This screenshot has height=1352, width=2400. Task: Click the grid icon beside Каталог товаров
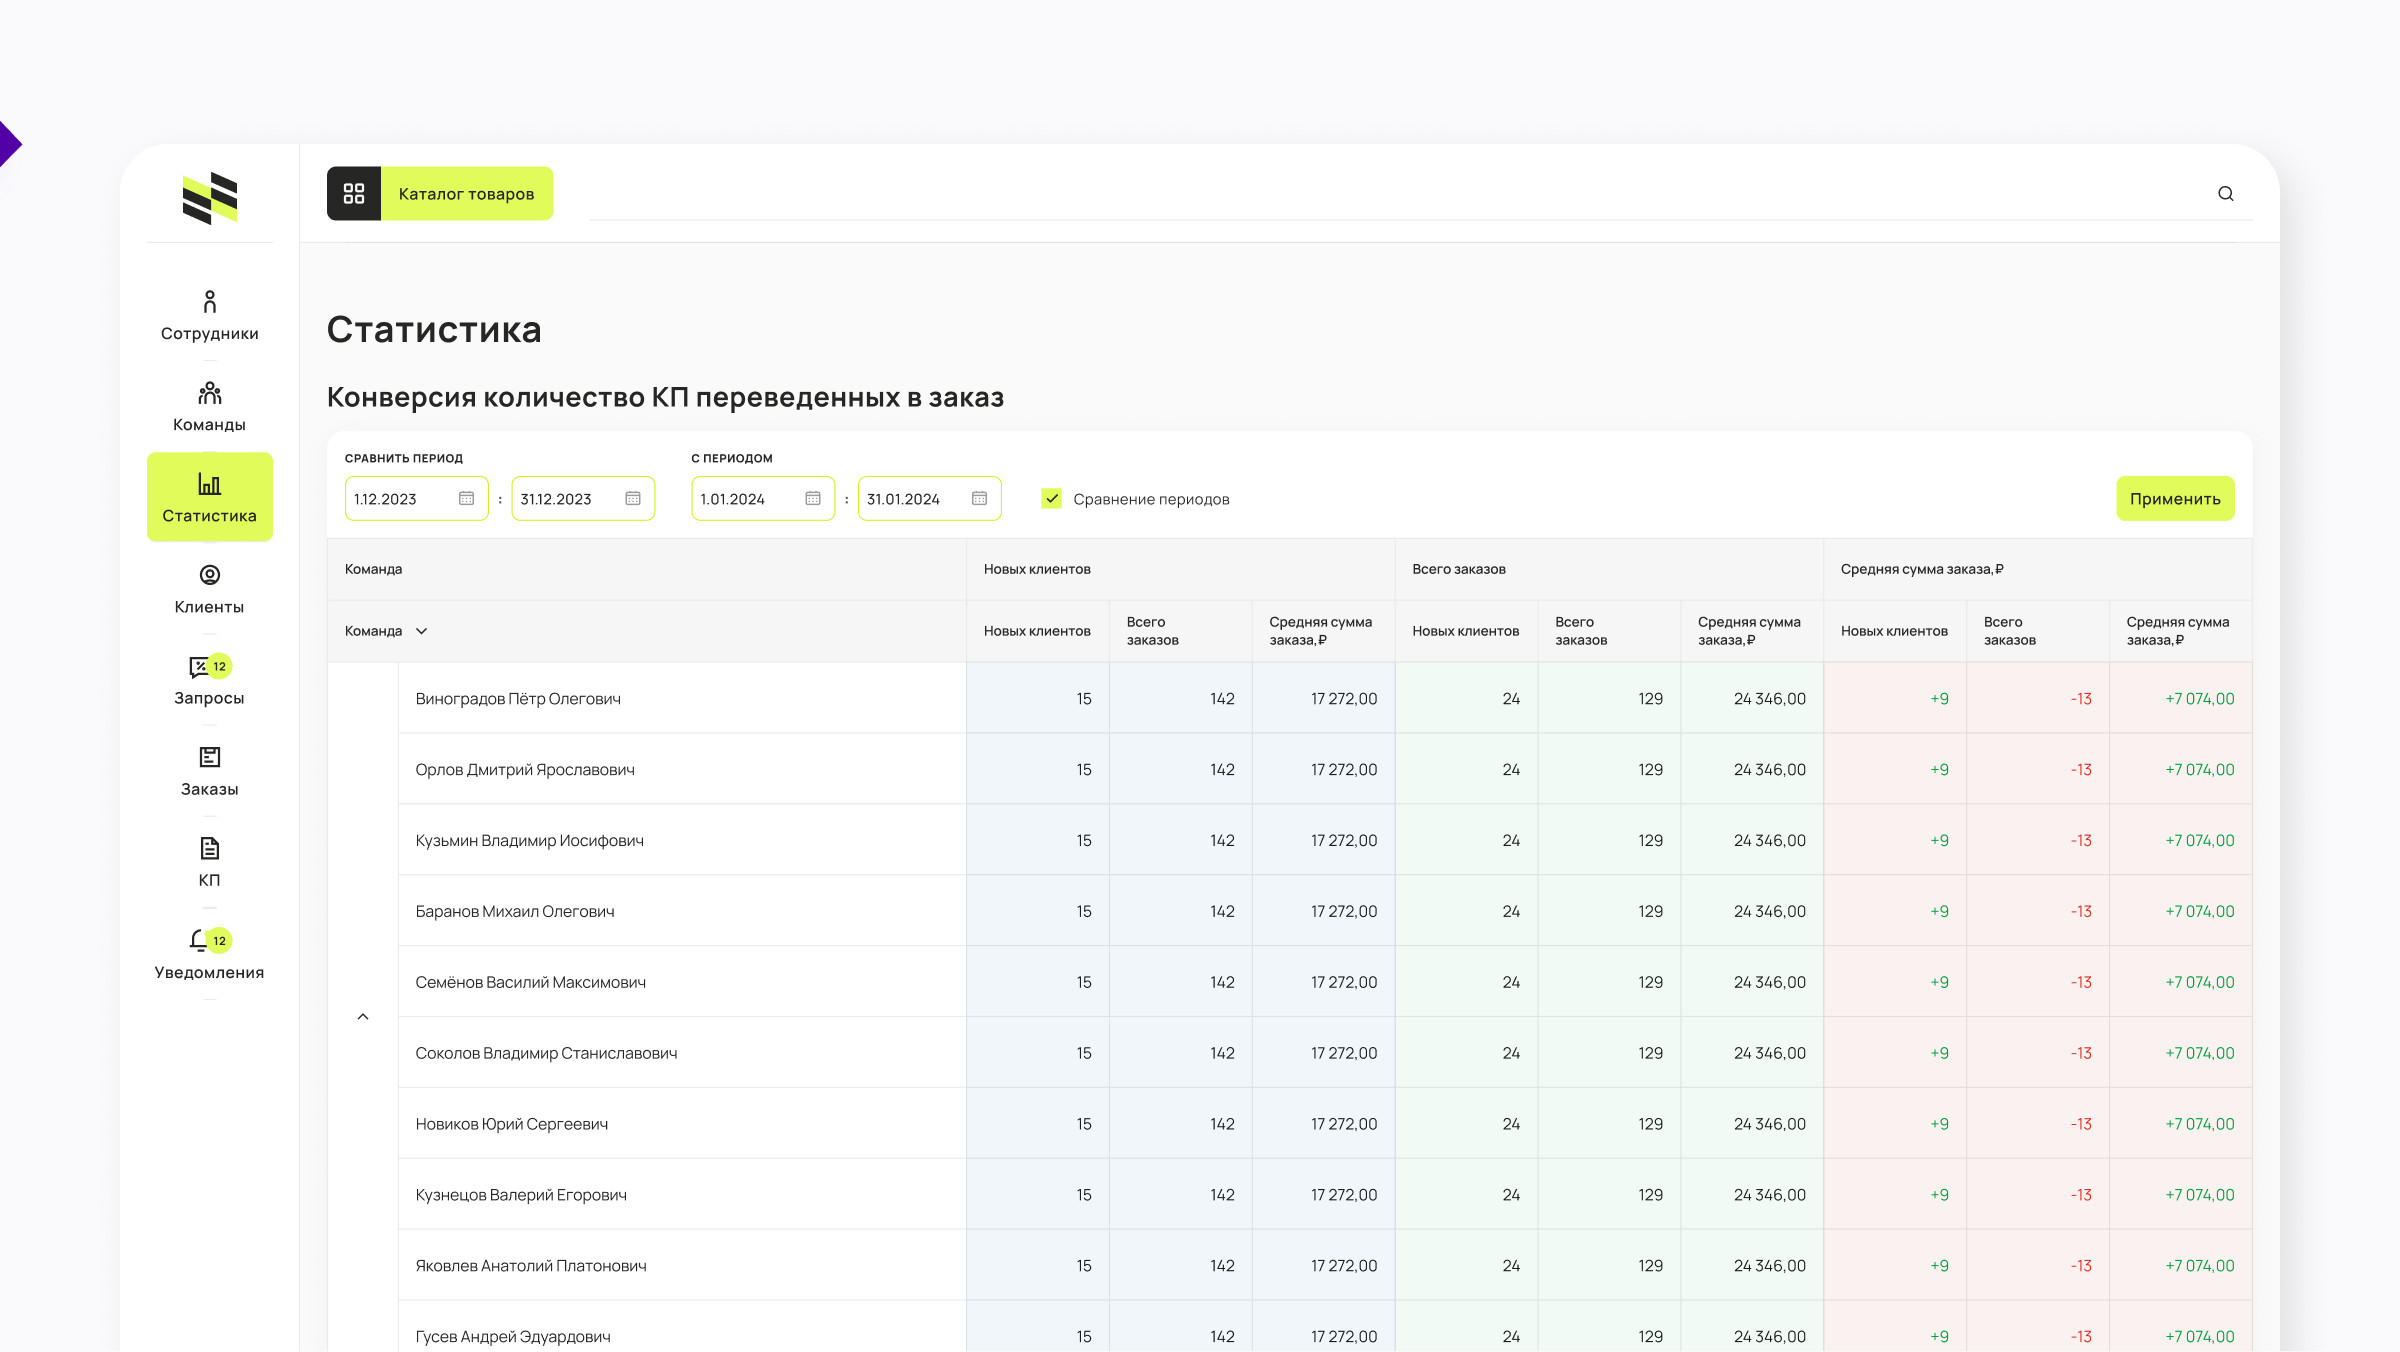pos(354,194)
